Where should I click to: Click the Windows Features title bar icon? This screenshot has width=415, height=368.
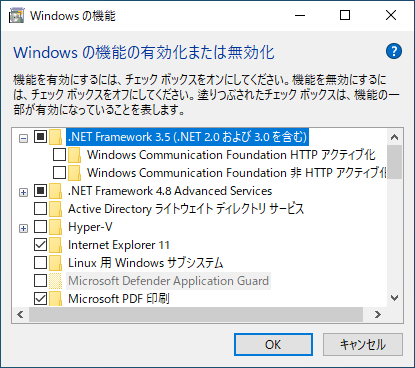(x=17, y=16)
